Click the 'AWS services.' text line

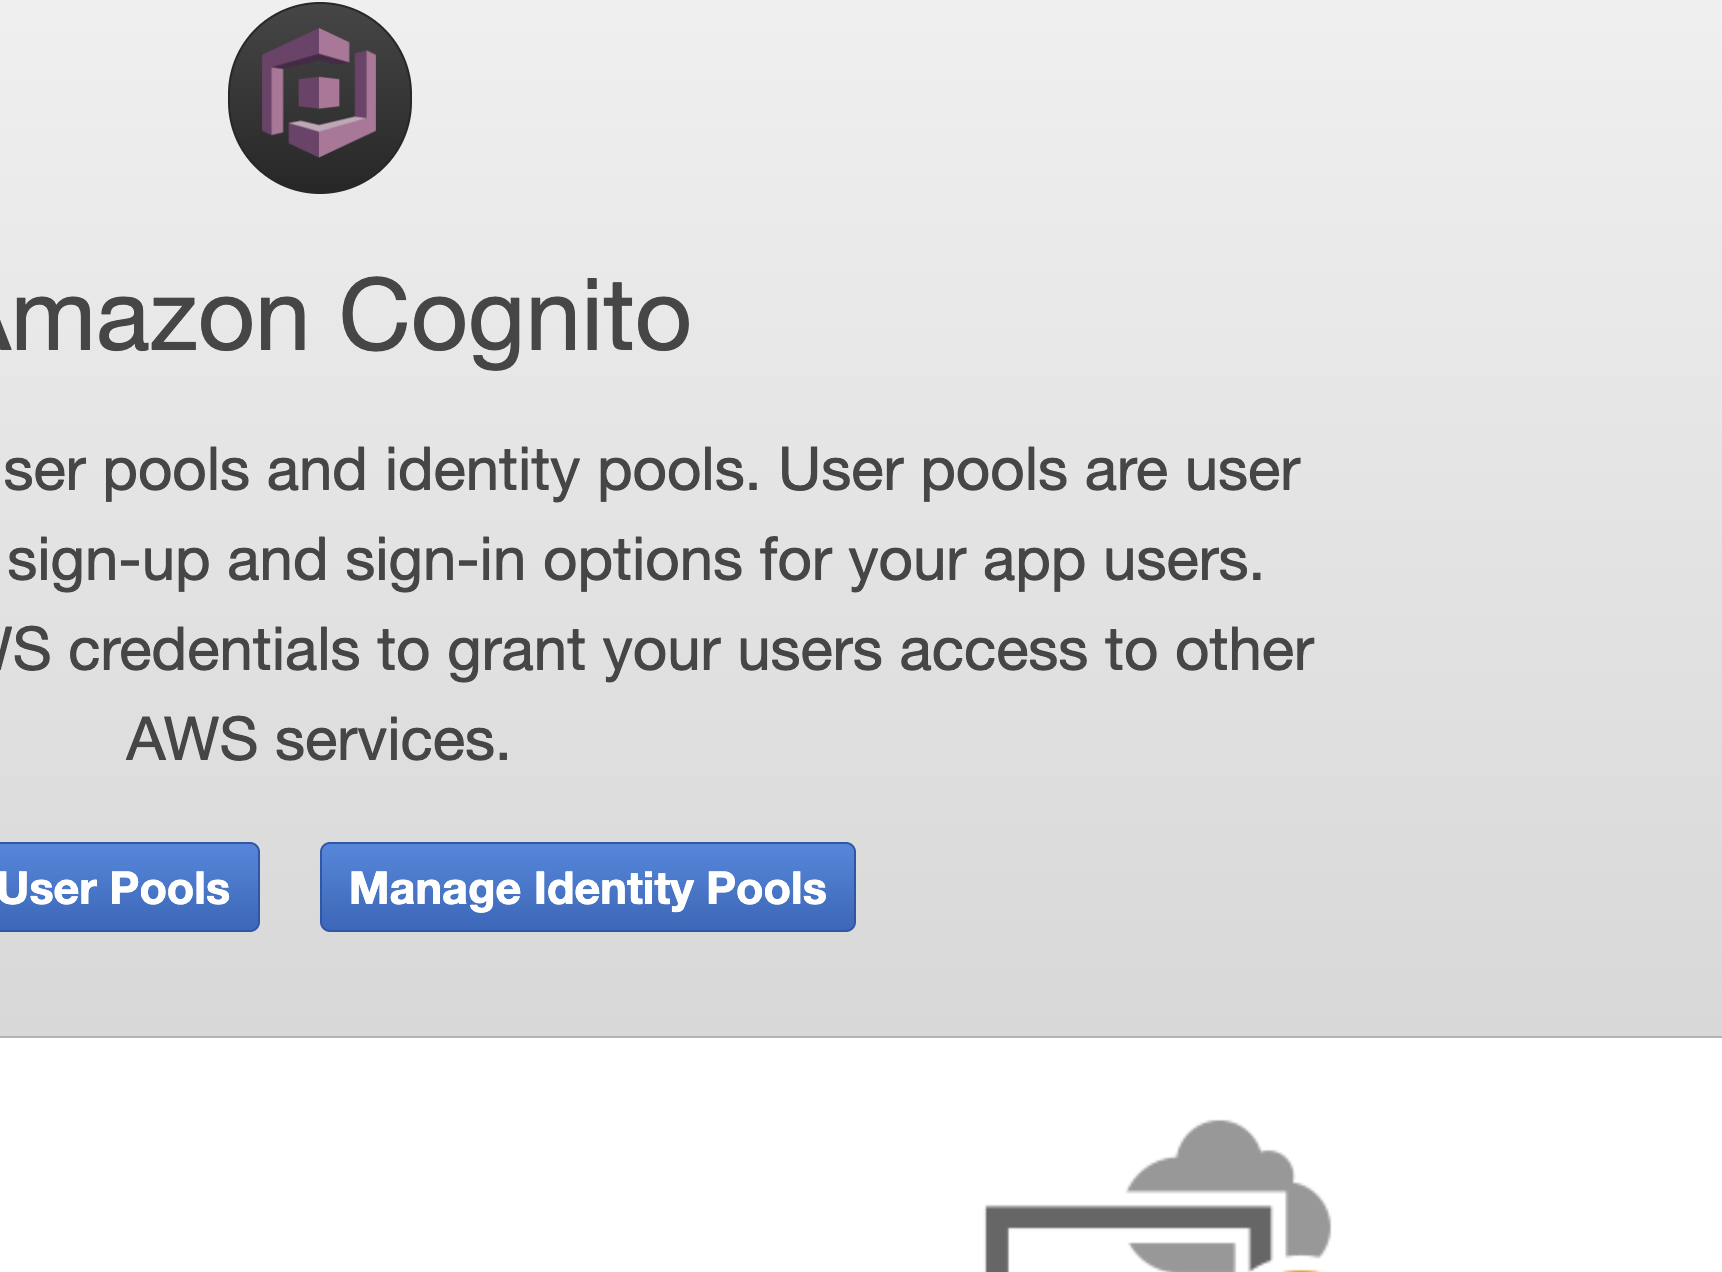tap(318, 740)
